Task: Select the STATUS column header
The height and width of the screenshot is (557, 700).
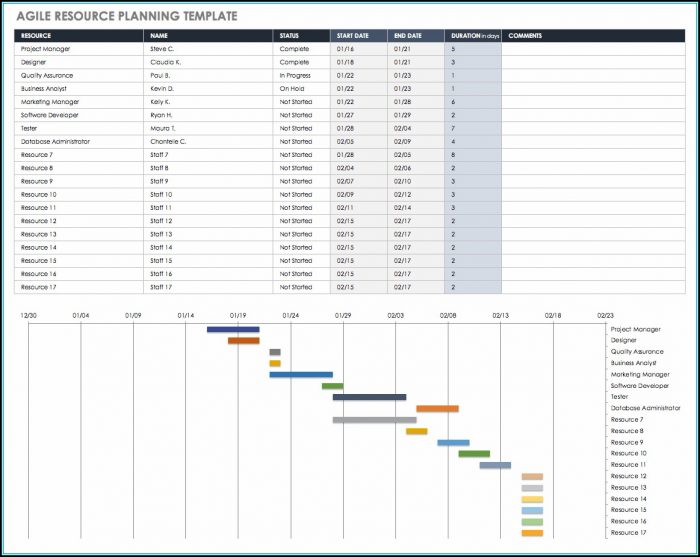Action: point(301,36)
